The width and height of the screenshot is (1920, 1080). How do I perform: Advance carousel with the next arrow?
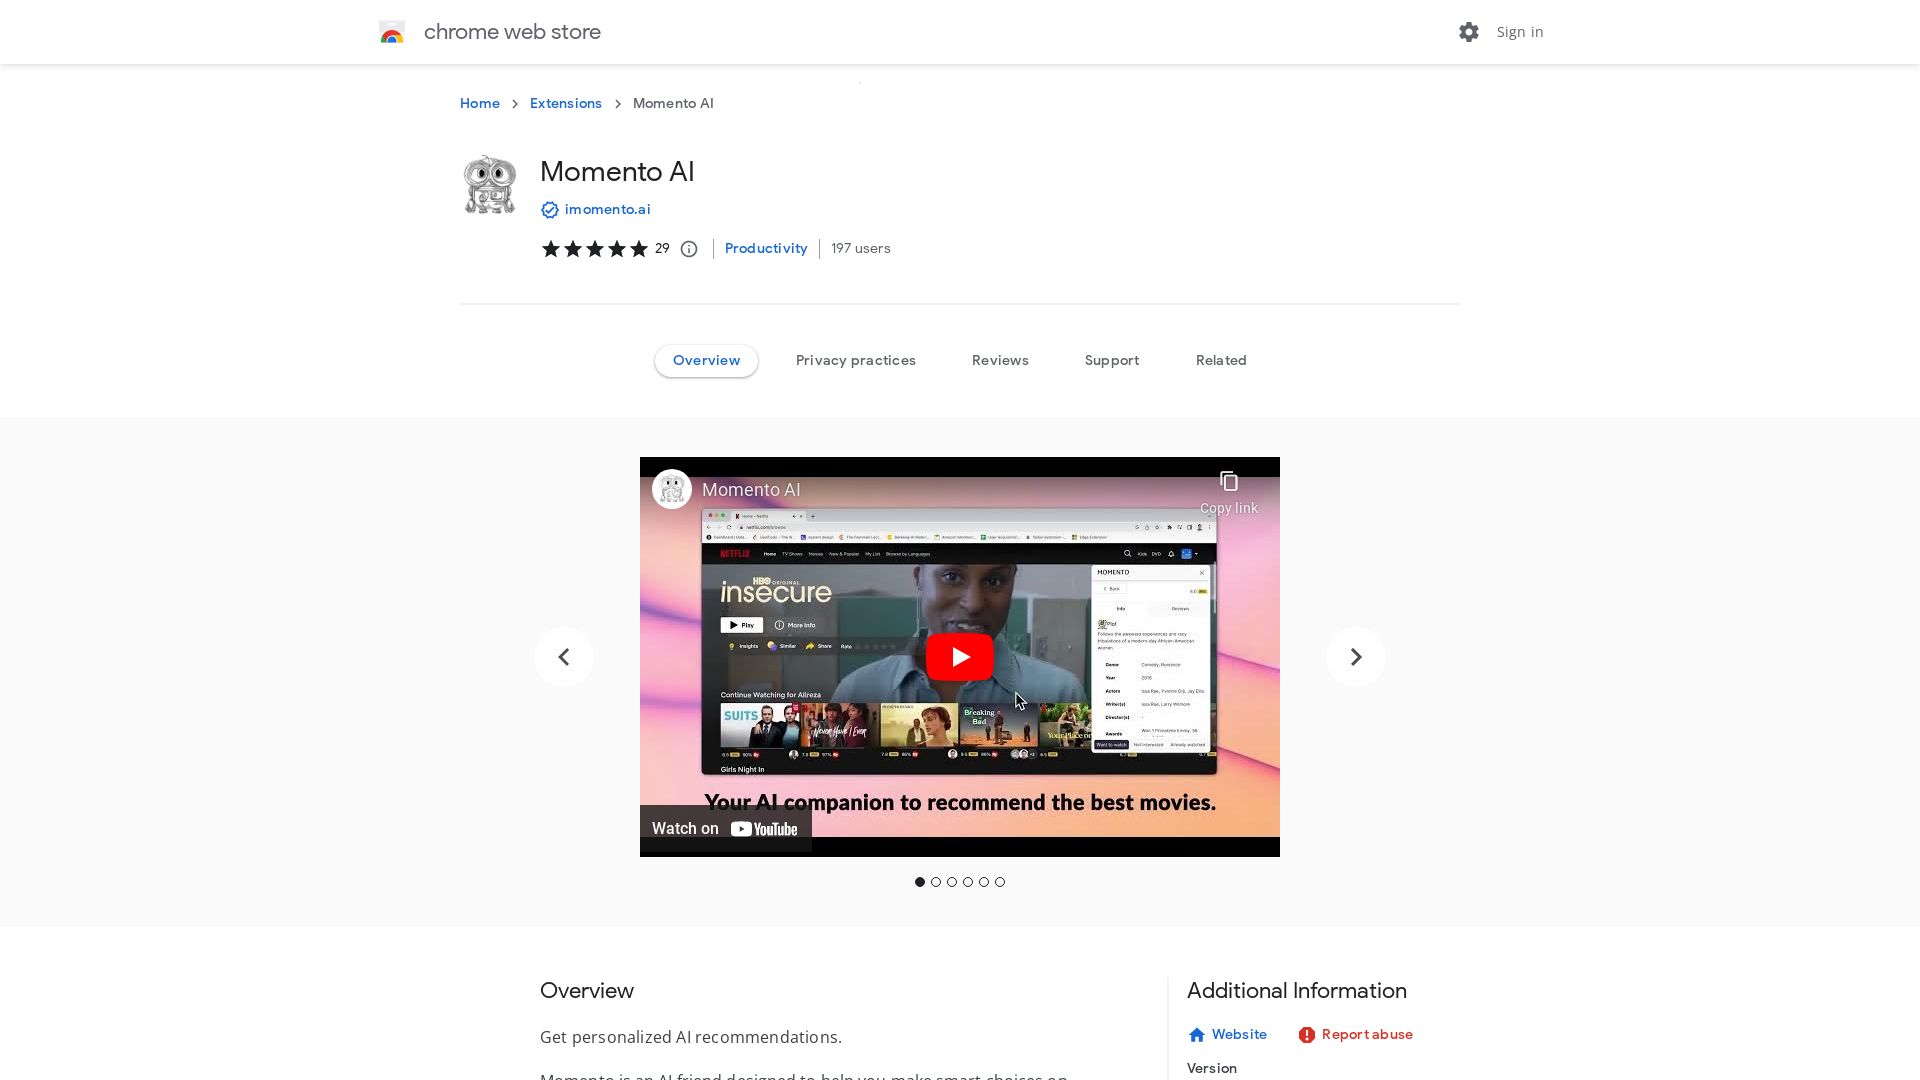(x=1355, y=656)
